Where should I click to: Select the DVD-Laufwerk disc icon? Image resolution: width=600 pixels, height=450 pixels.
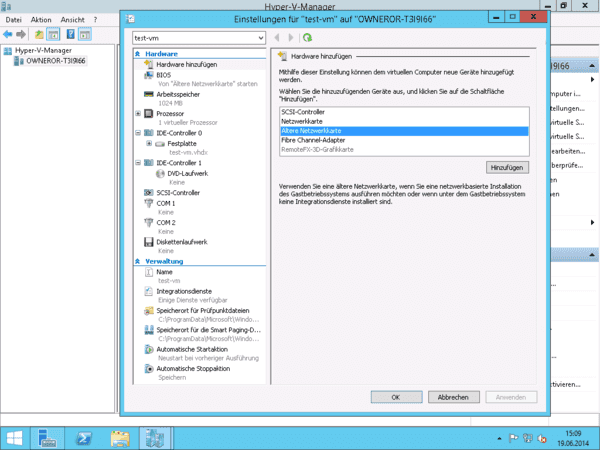[160, 174]
